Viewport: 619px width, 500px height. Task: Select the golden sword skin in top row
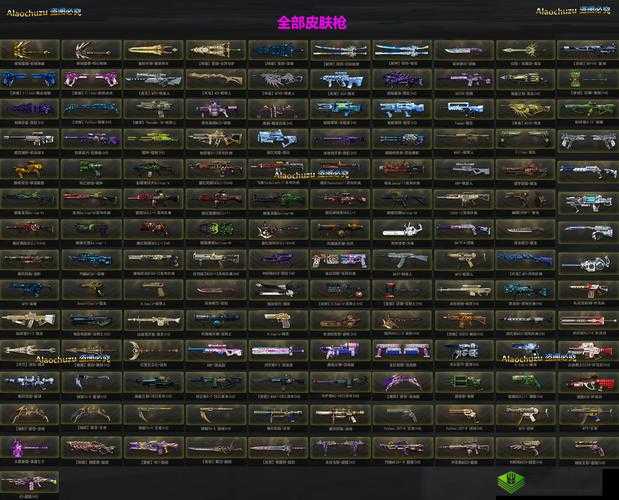click(153, 49)
